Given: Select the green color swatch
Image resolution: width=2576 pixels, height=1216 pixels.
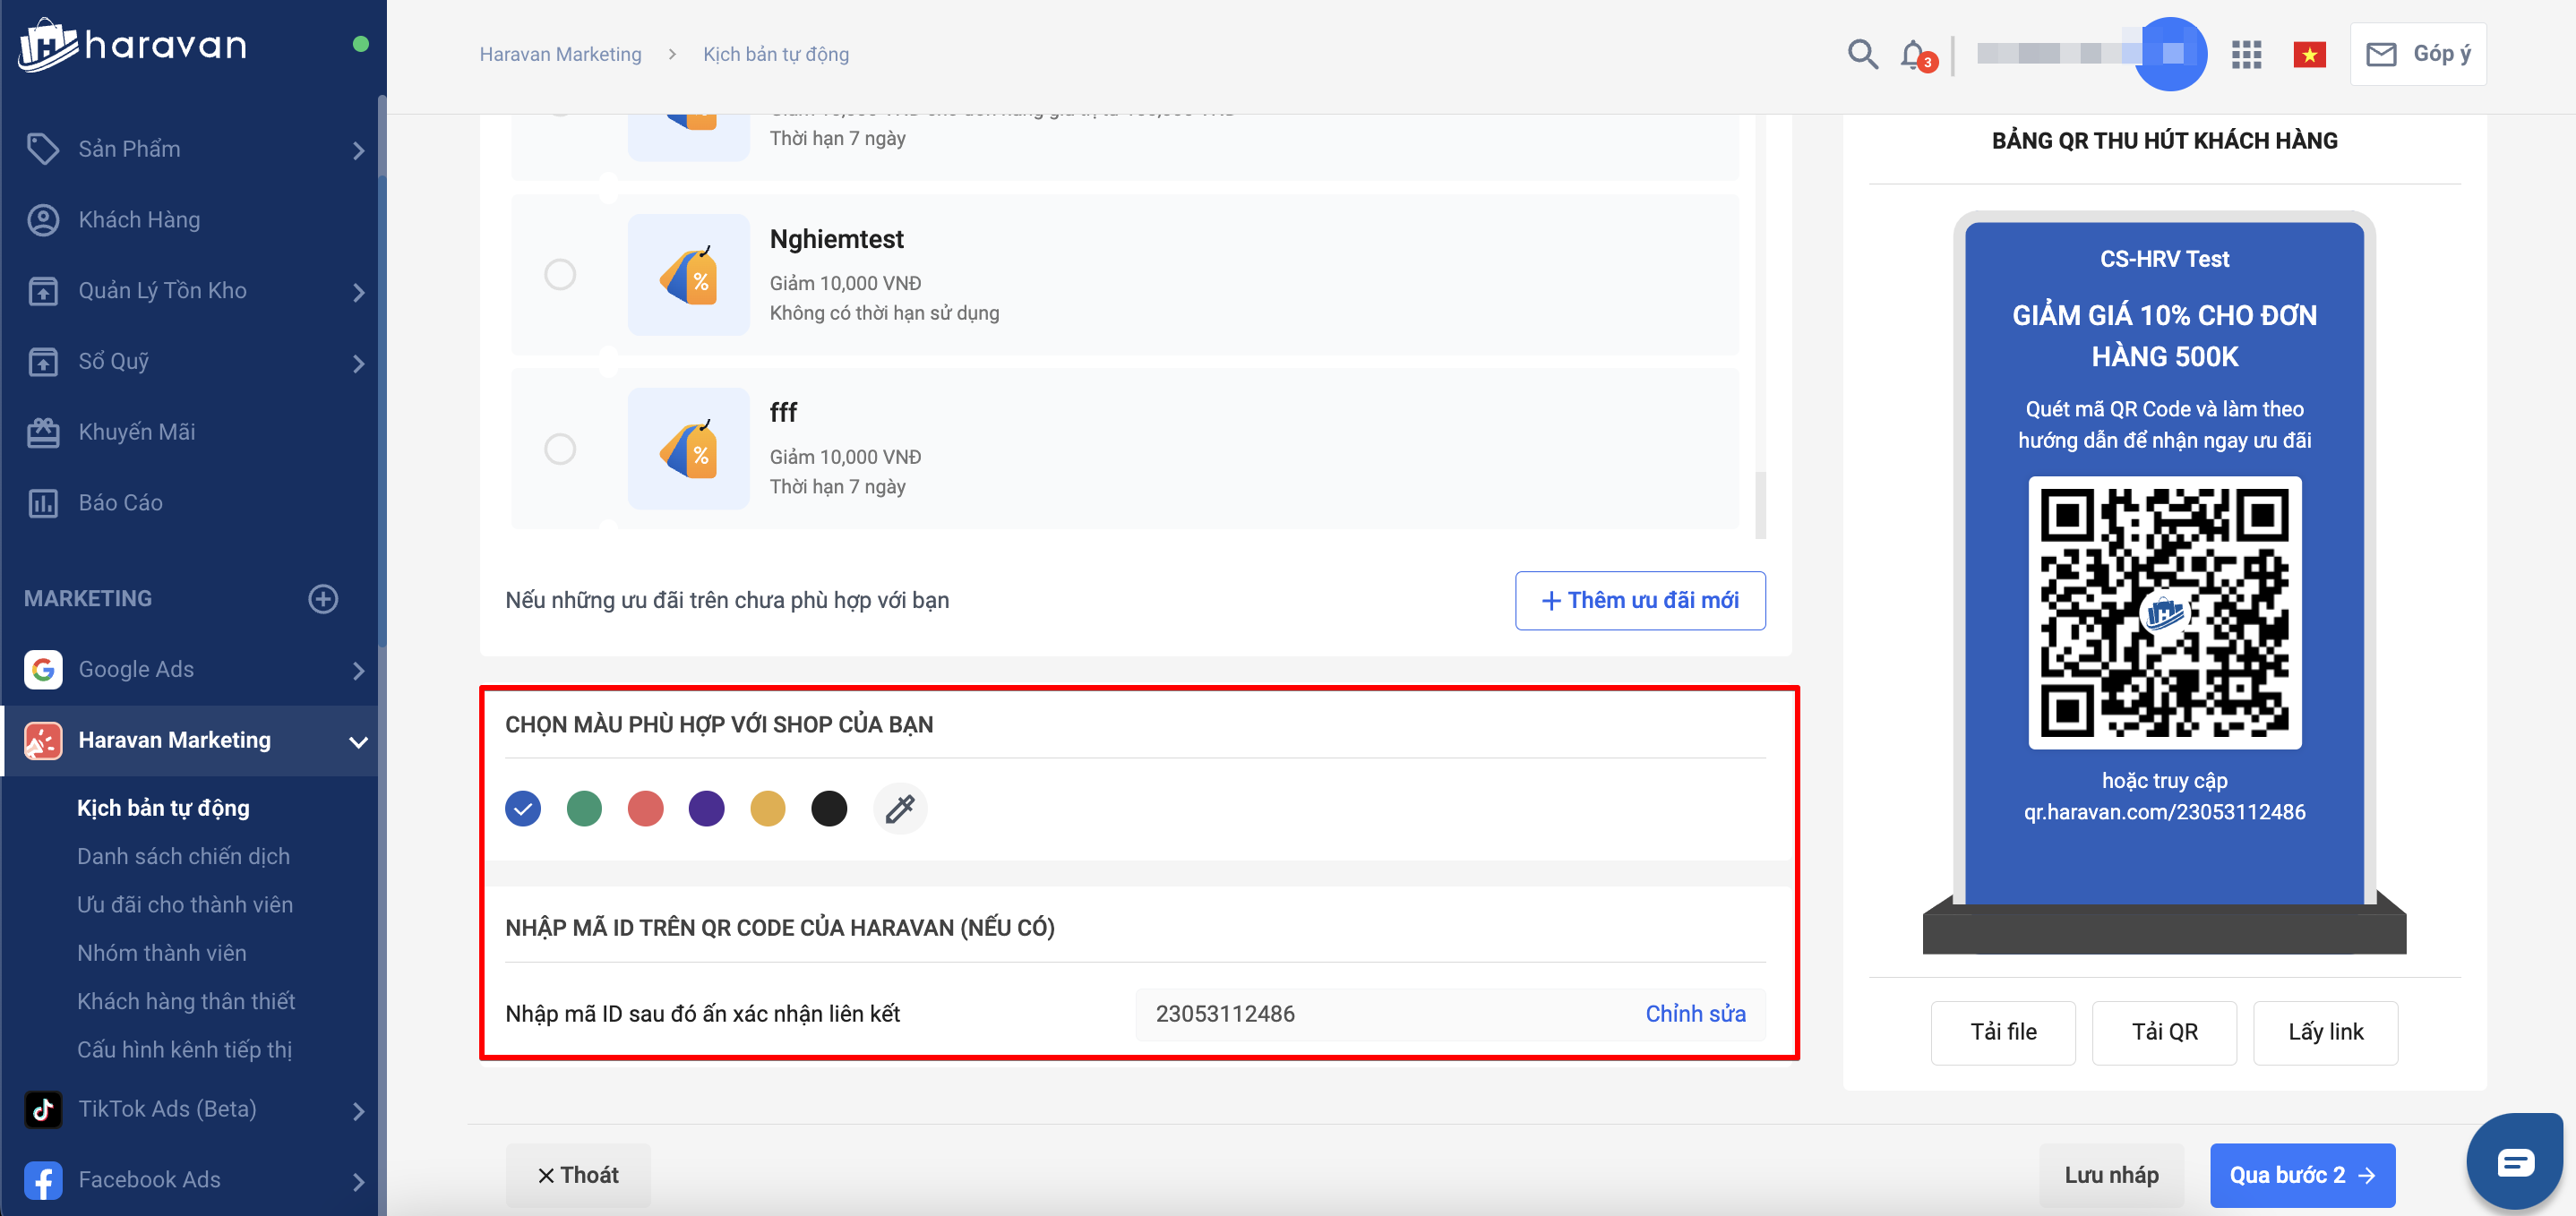Looking at the screenshot, I should coord(584,808).
